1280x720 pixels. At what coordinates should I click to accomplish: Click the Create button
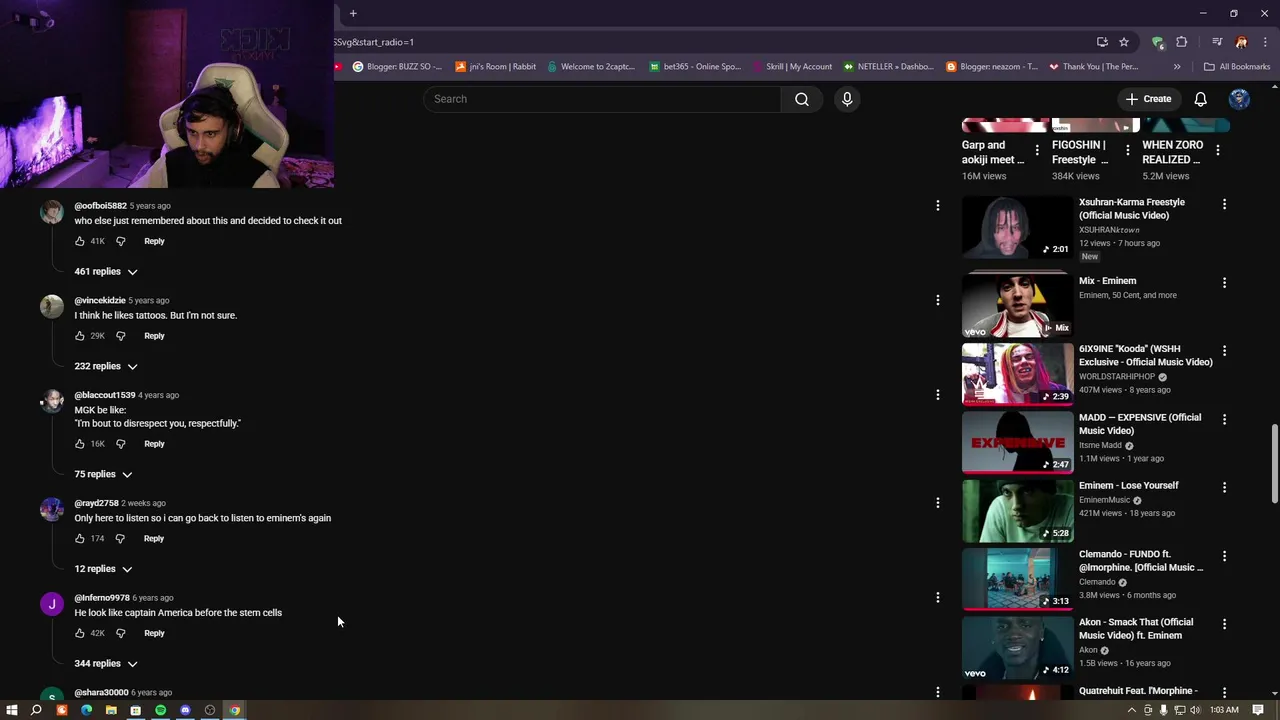1148,99
